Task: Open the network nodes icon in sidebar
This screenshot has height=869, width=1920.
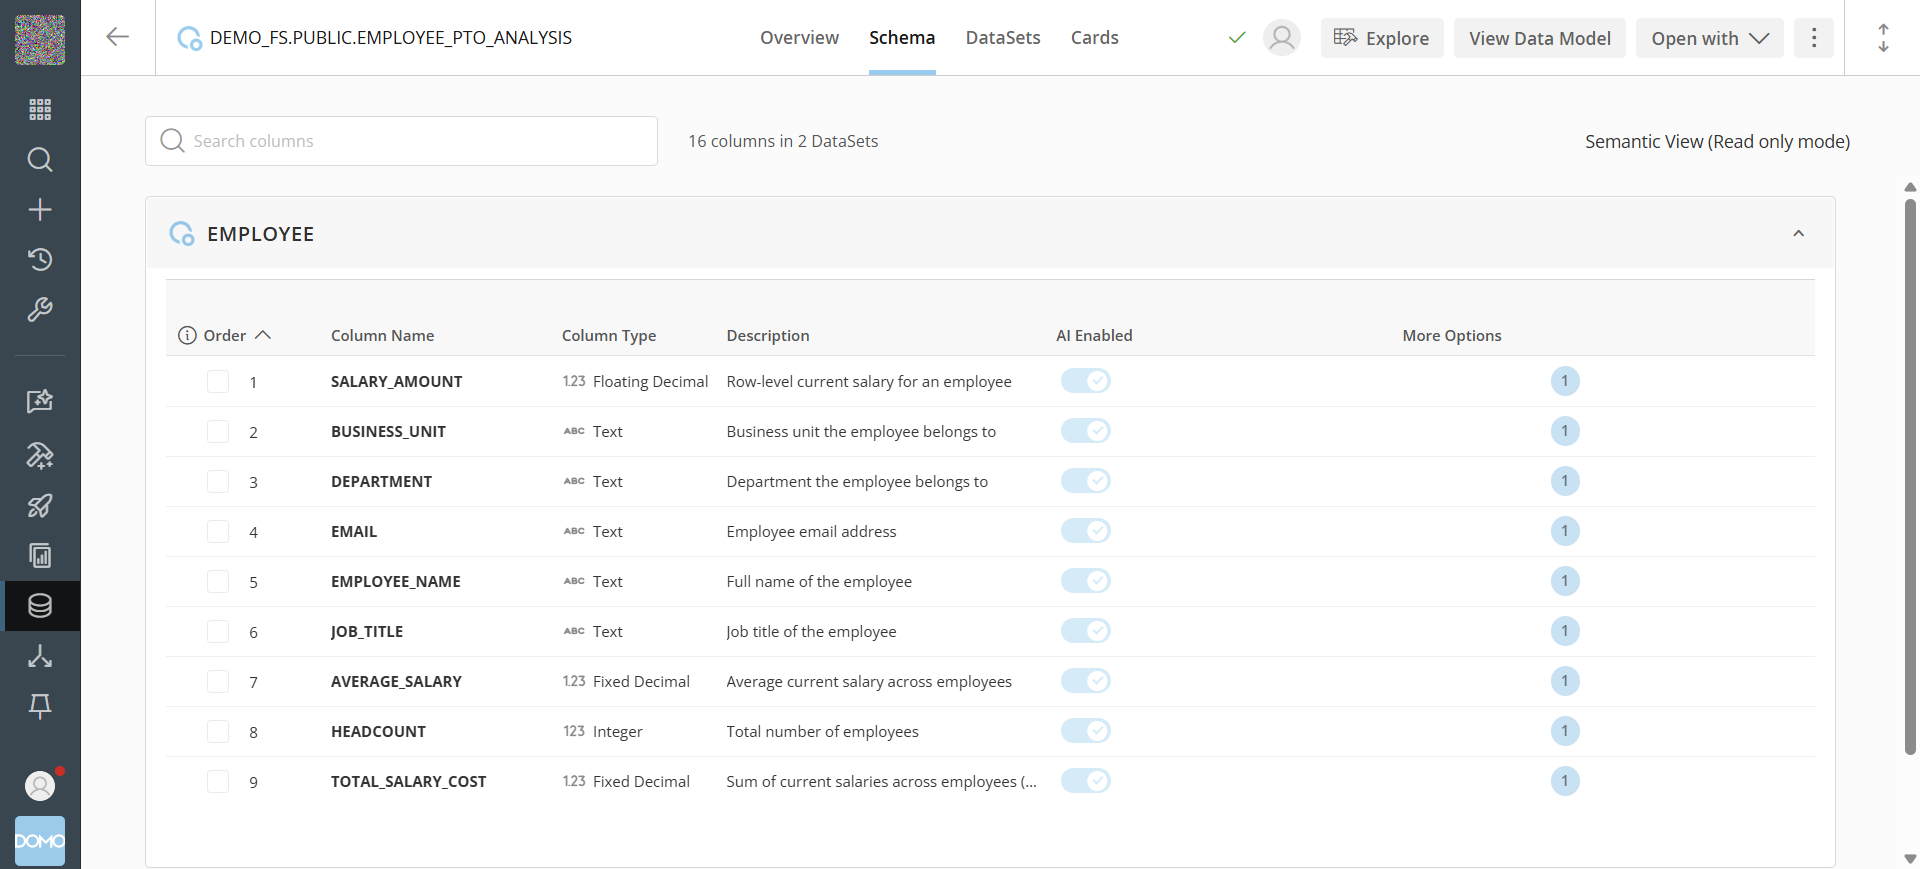Action: pyautogui.click(x=40, y=655)
